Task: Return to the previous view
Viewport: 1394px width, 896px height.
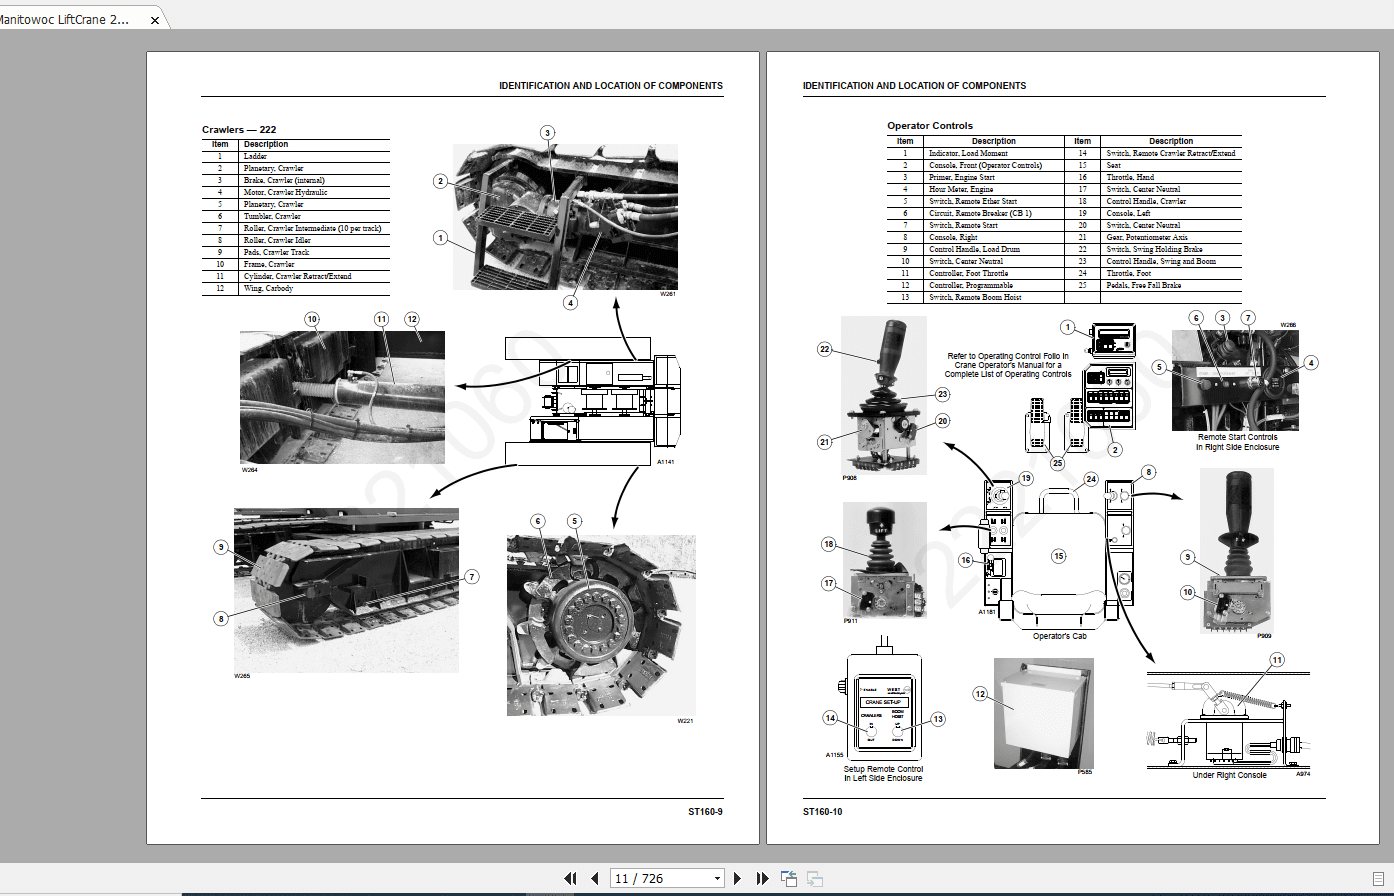Action: [788, 877]
